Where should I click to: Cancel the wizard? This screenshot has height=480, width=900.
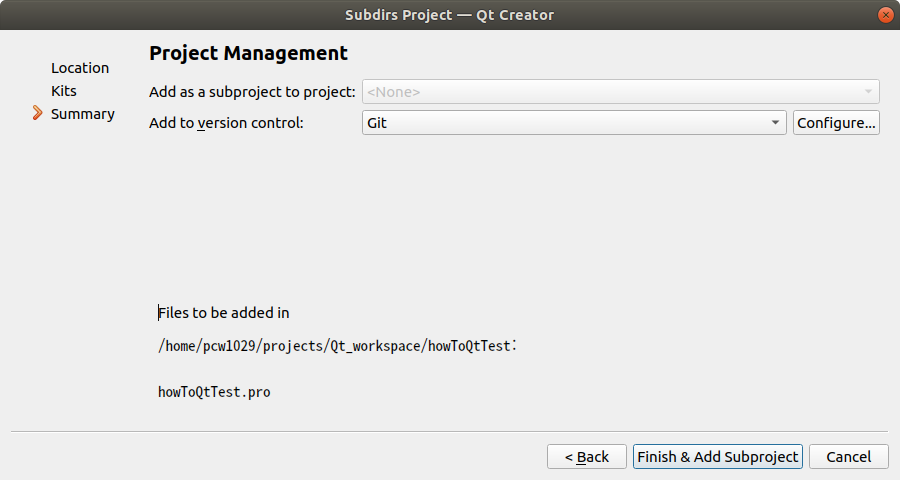click(848, 457)
